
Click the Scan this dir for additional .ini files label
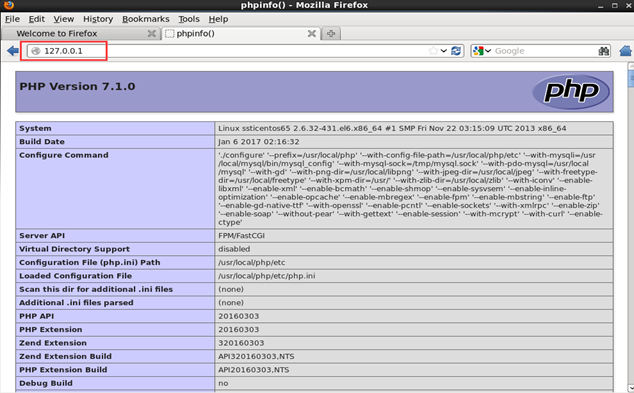[96, 289]
